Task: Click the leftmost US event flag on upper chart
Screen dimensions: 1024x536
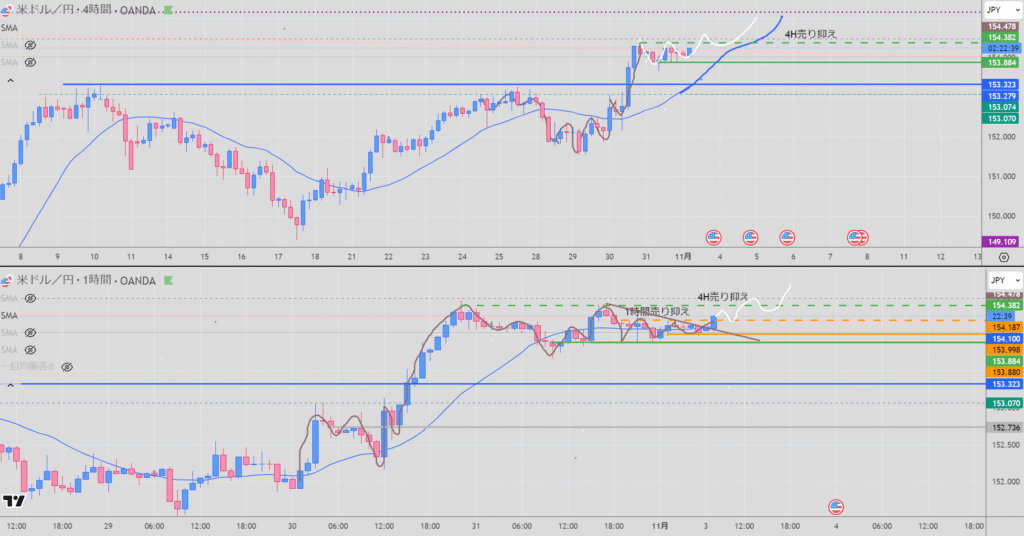Action: click(713, 237)
